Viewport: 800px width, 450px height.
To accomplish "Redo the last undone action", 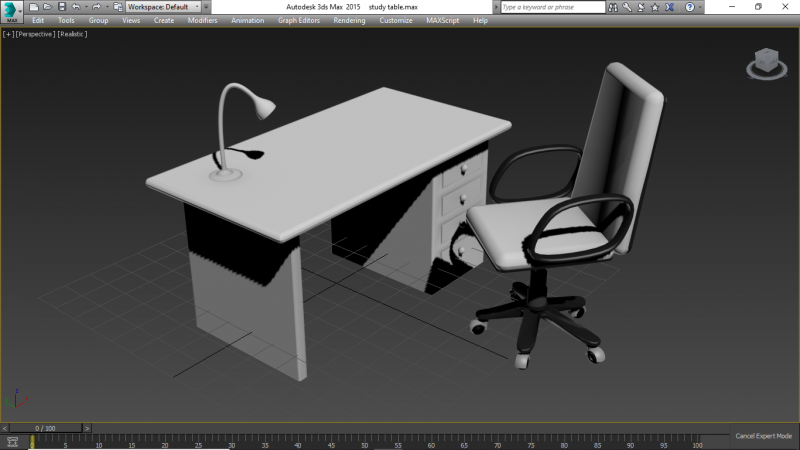I will coord(96,7).
